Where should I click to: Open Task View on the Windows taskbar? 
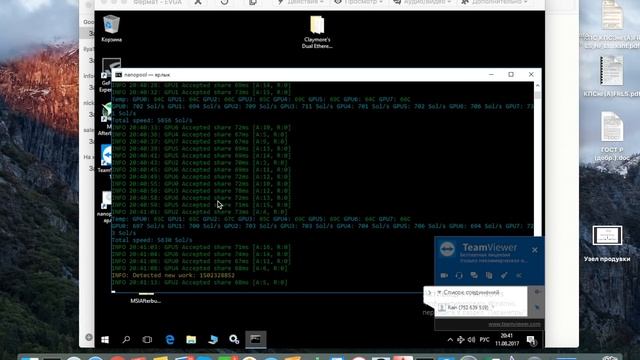[147, 340]
